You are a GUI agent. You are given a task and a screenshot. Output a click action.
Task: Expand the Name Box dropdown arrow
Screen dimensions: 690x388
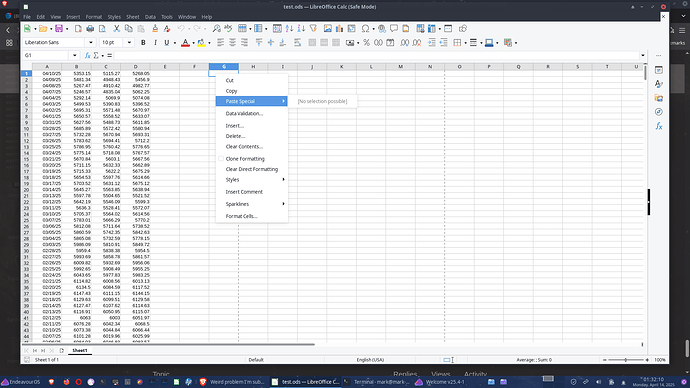pos(74,55)
